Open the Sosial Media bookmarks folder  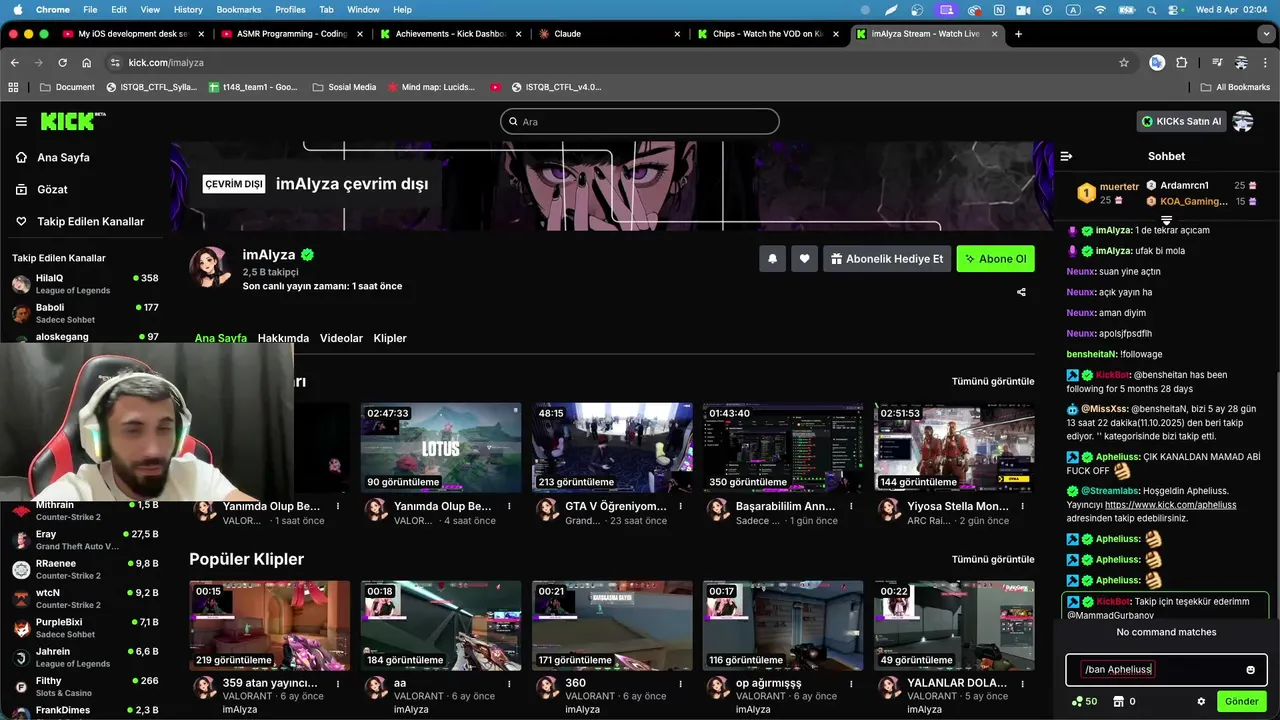[x=344, y=87]
